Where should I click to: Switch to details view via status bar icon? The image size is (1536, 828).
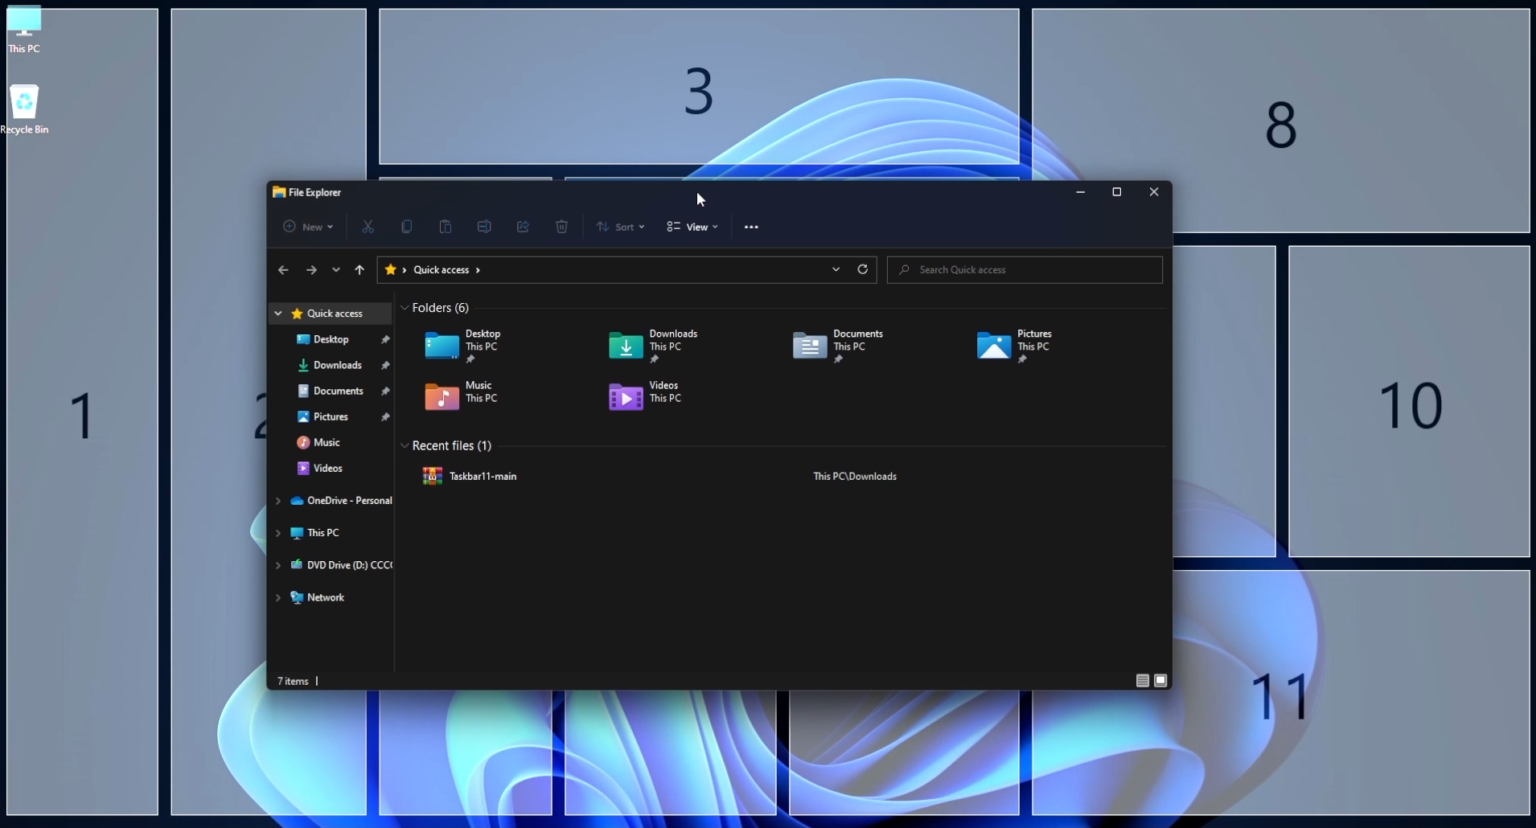1141,680
